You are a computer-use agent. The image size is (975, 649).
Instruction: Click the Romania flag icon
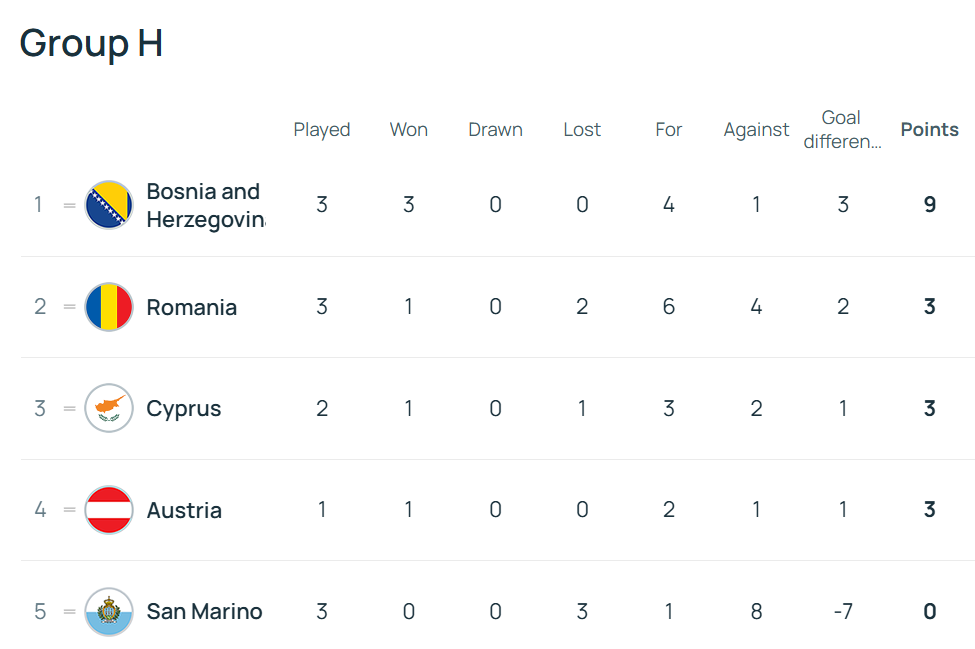[x=109, y=306]
